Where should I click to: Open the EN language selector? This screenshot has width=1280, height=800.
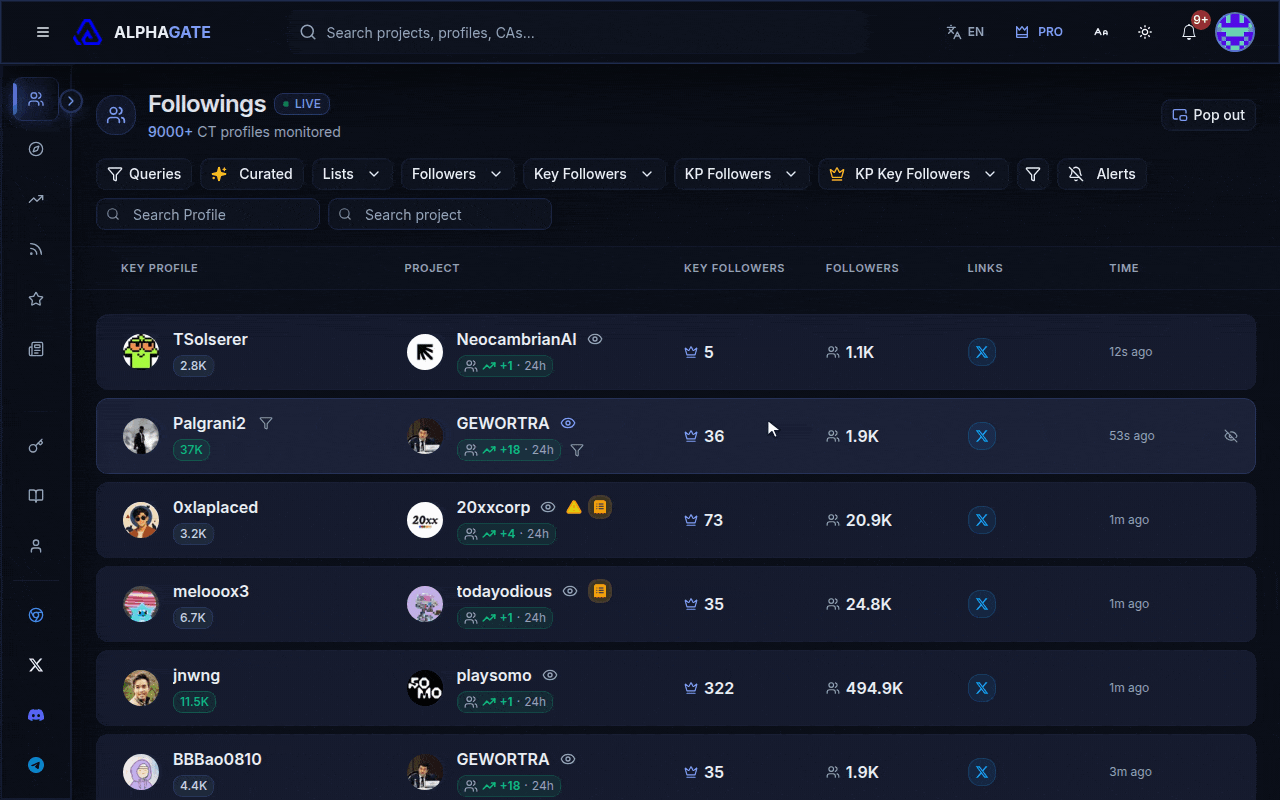(965, 32)
